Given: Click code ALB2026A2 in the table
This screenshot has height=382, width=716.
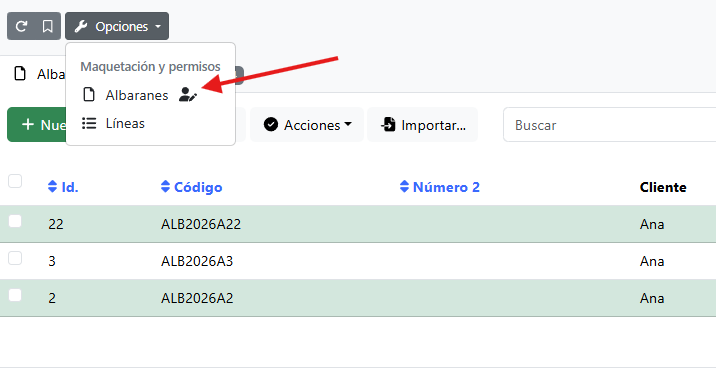Looking at the screenshot, I should pyautogui.click(x=197, y=298).
